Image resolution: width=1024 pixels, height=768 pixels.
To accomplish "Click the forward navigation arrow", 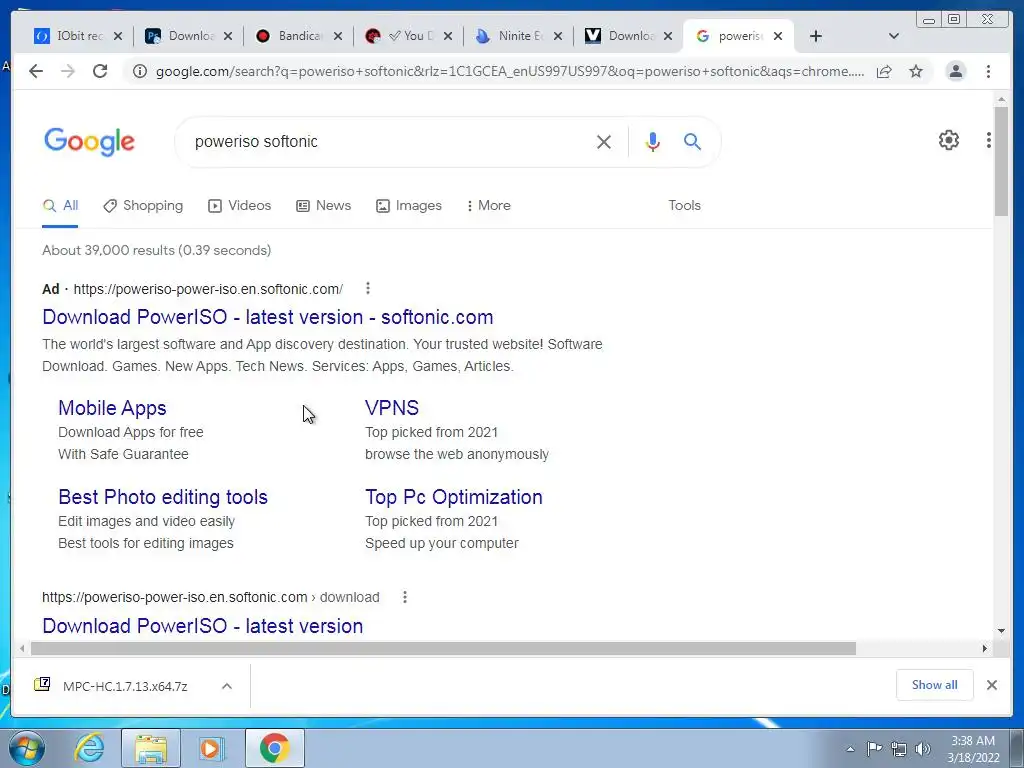I will [x=68, y=71].
